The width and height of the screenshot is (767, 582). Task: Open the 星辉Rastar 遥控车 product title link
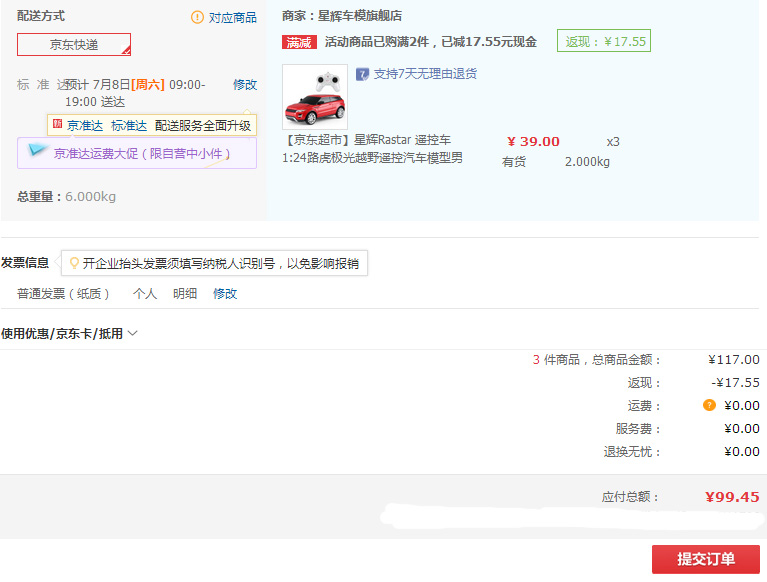(373, 149)
